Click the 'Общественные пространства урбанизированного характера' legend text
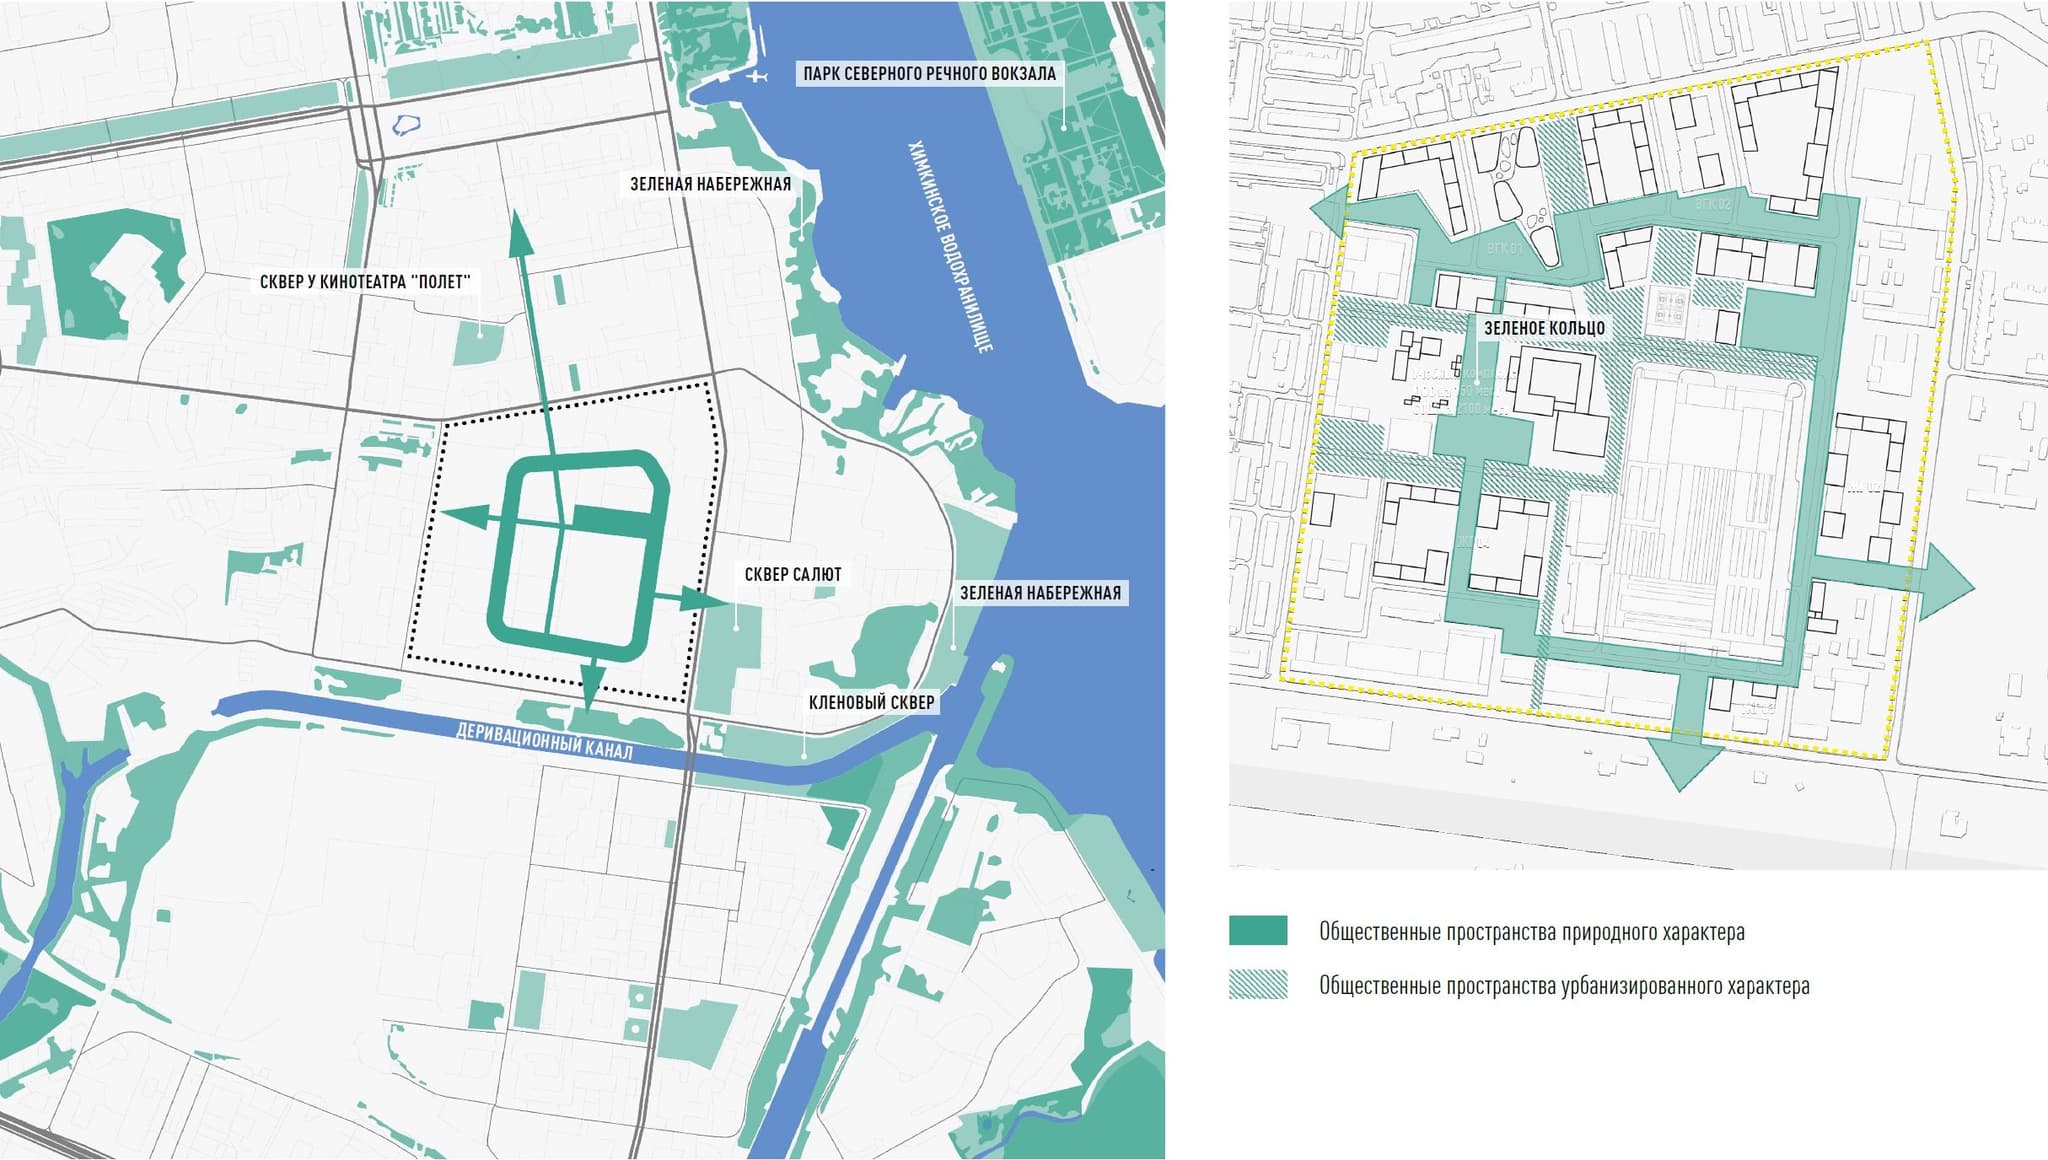This screenshot has width=2048, height=1160. (1564, 986)
